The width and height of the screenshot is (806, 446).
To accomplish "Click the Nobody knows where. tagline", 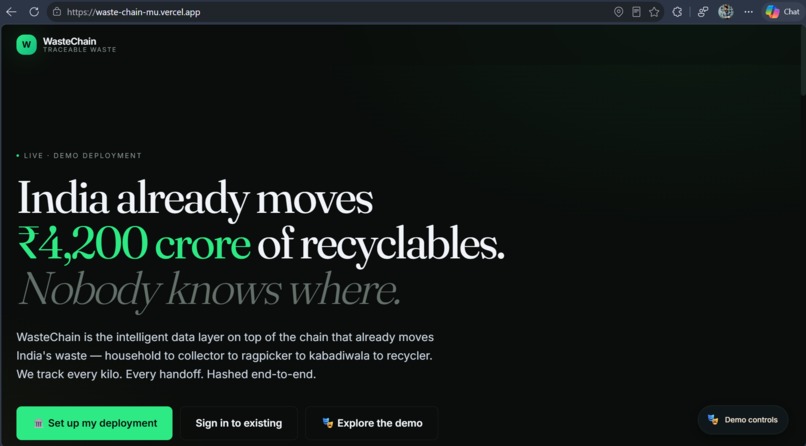I will (209, 290).
